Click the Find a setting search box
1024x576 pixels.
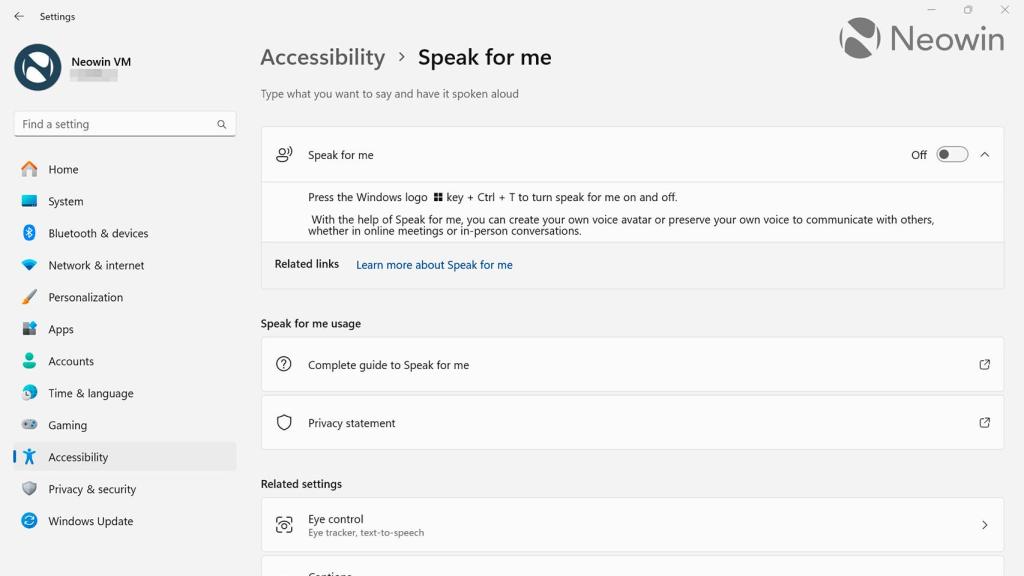pos(125,124)
